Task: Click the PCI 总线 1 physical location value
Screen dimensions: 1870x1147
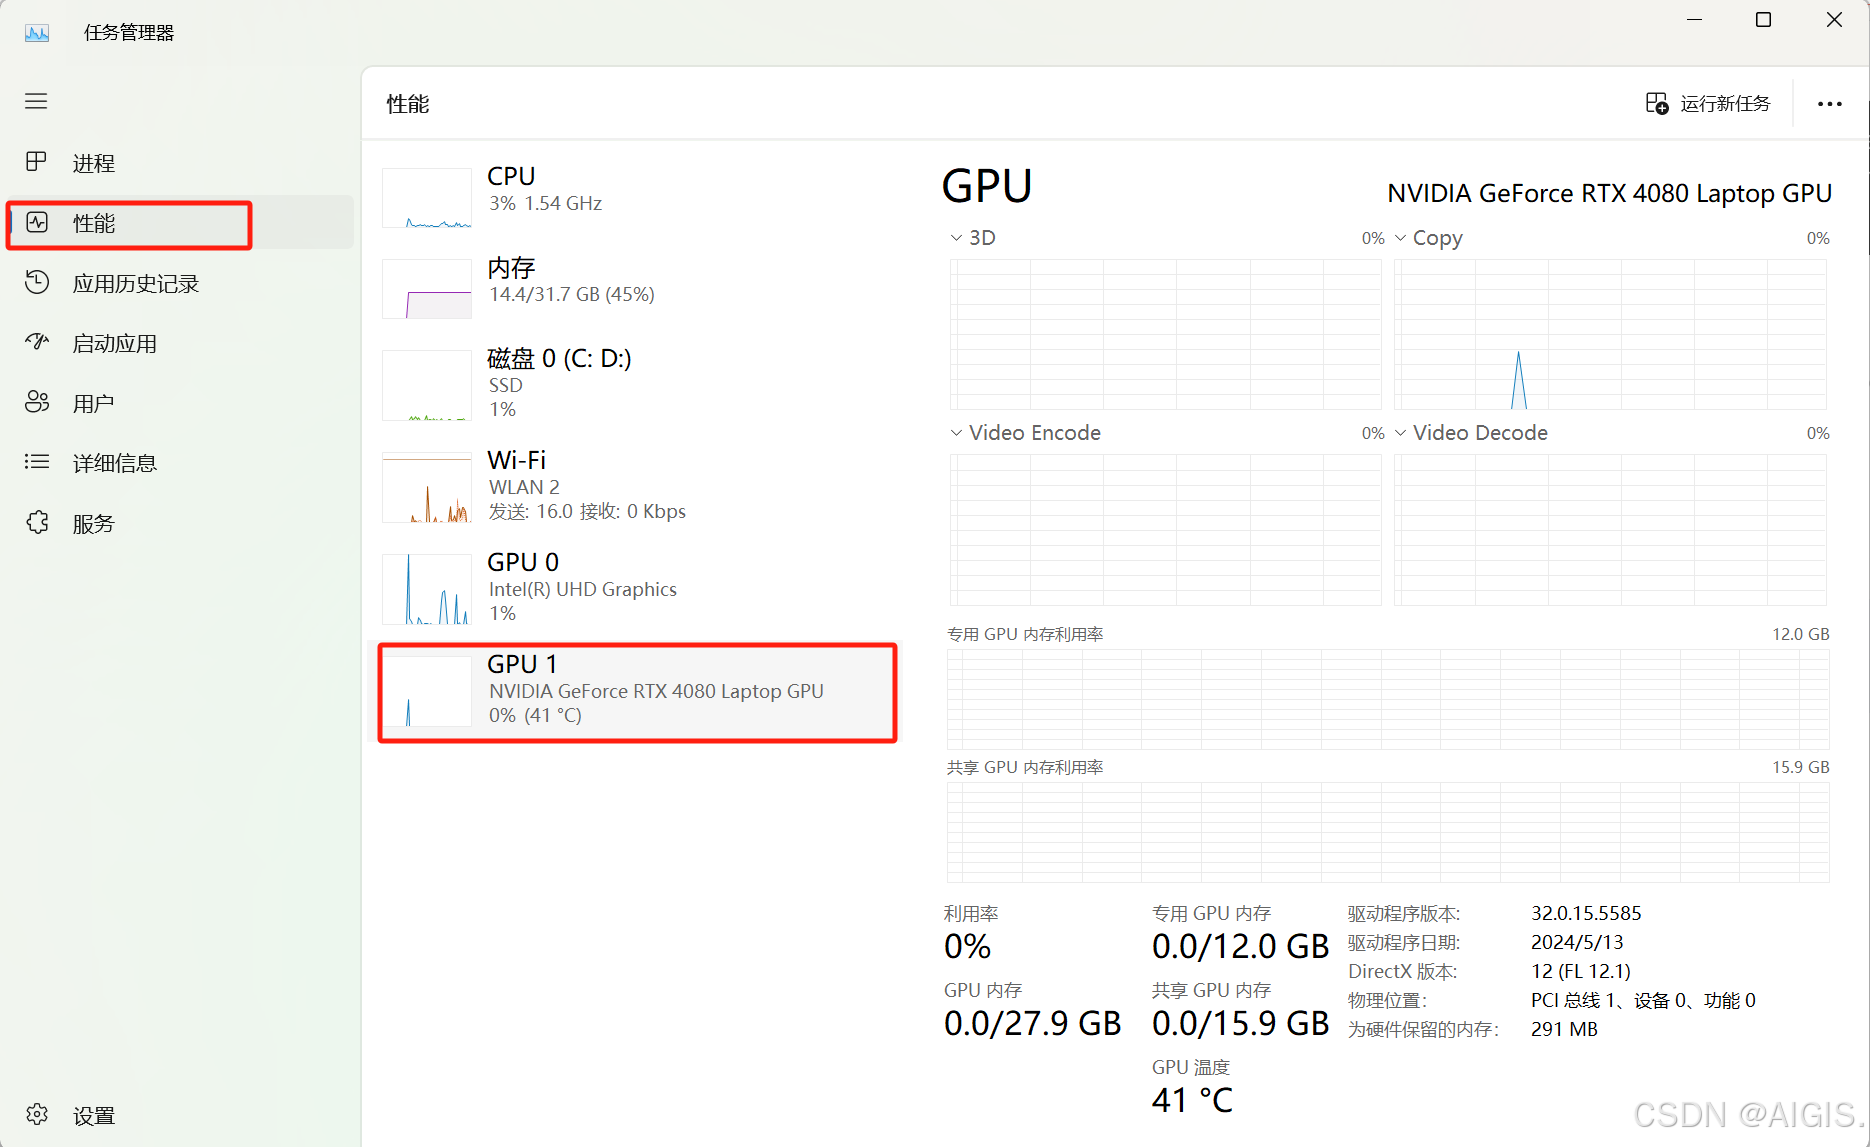Action: pos(1643,1000)
